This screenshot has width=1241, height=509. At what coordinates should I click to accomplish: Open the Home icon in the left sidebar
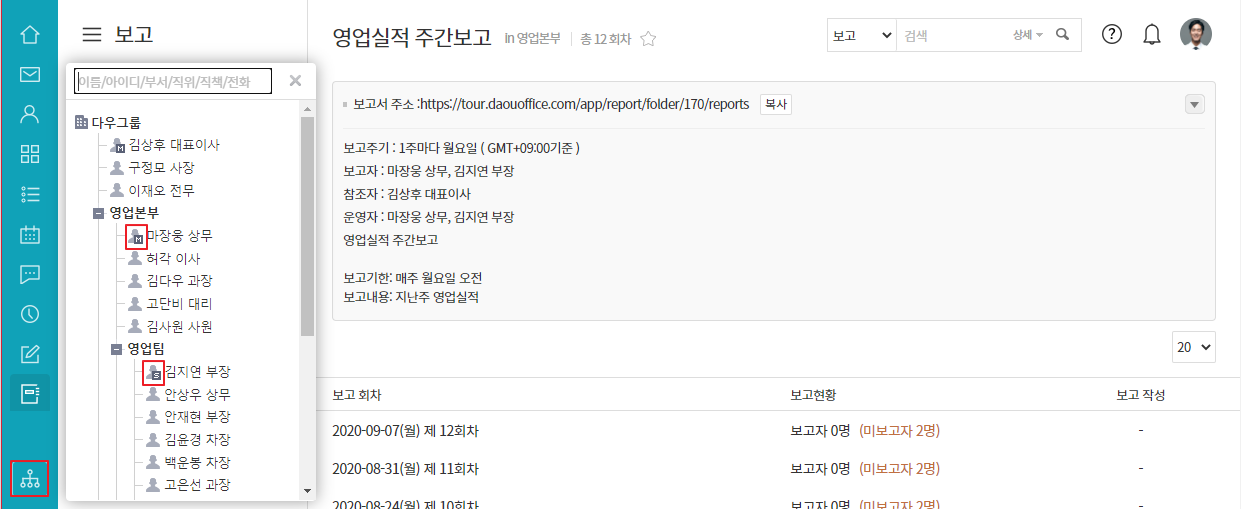(30, 34)
